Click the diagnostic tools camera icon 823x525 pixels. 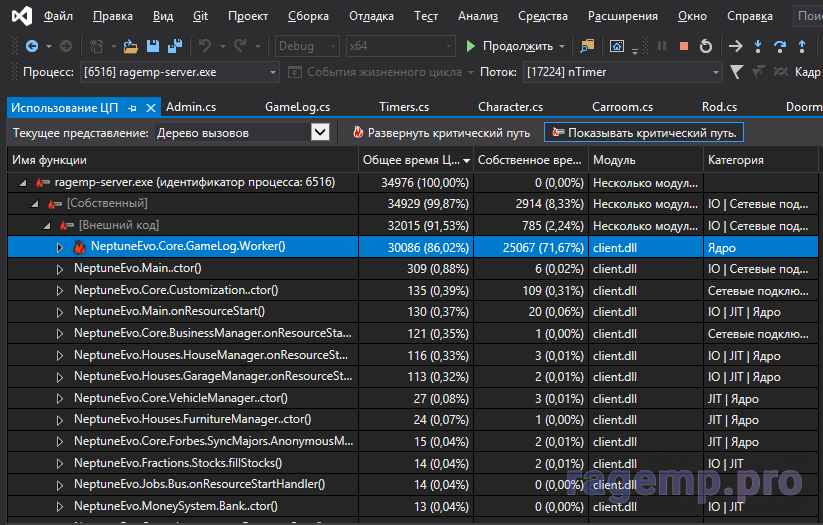(617, 46)
